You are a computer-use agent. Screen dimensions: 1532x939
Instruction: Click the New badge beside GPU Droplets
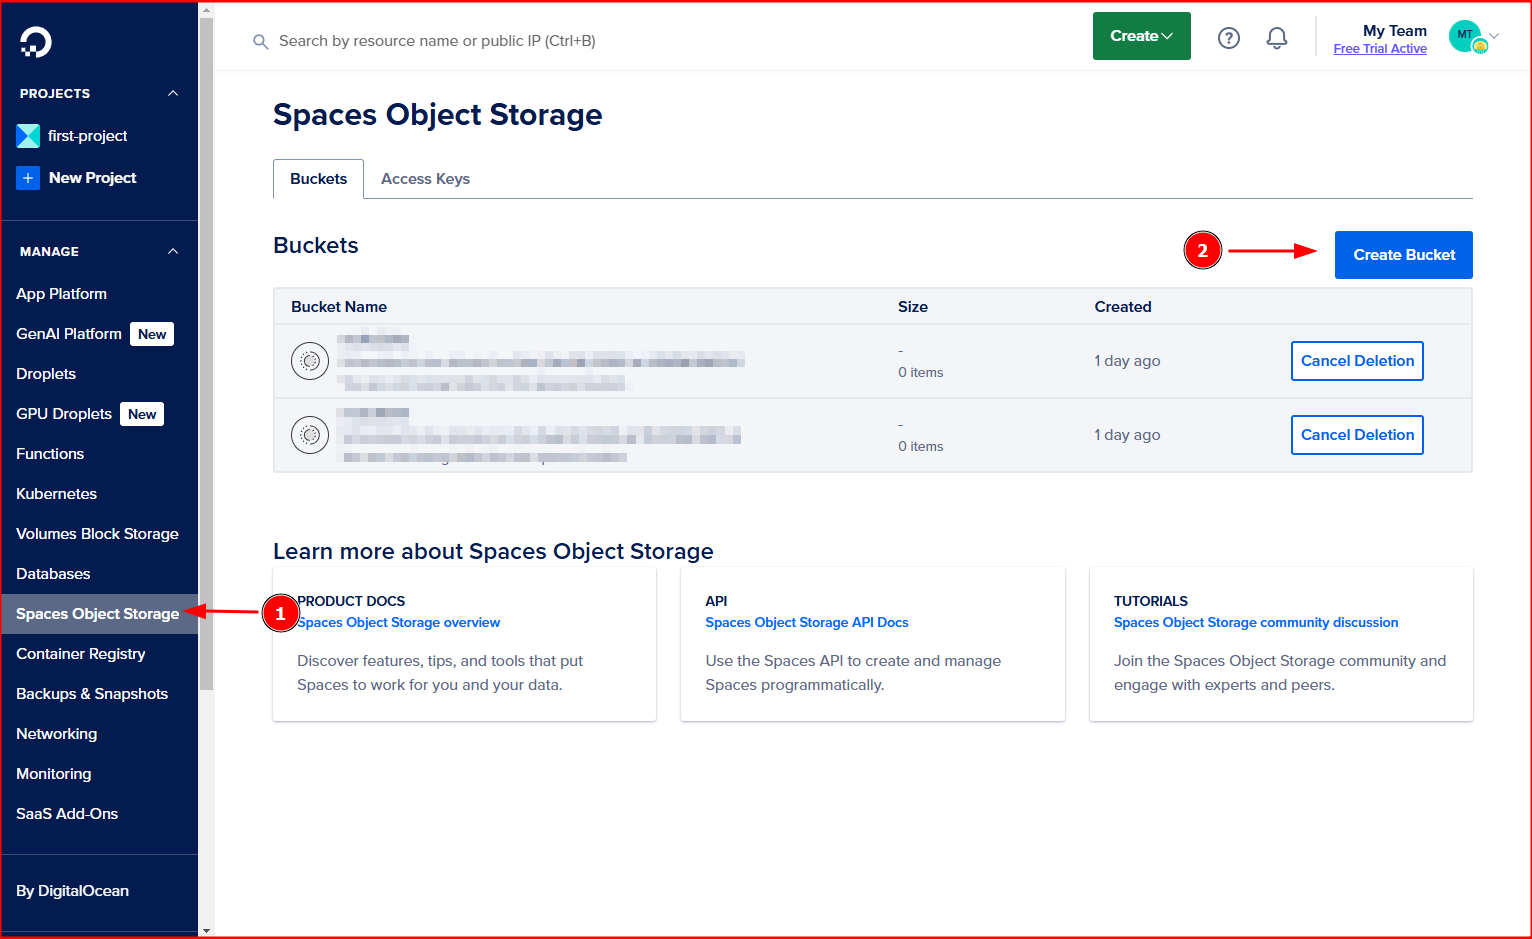142,414
